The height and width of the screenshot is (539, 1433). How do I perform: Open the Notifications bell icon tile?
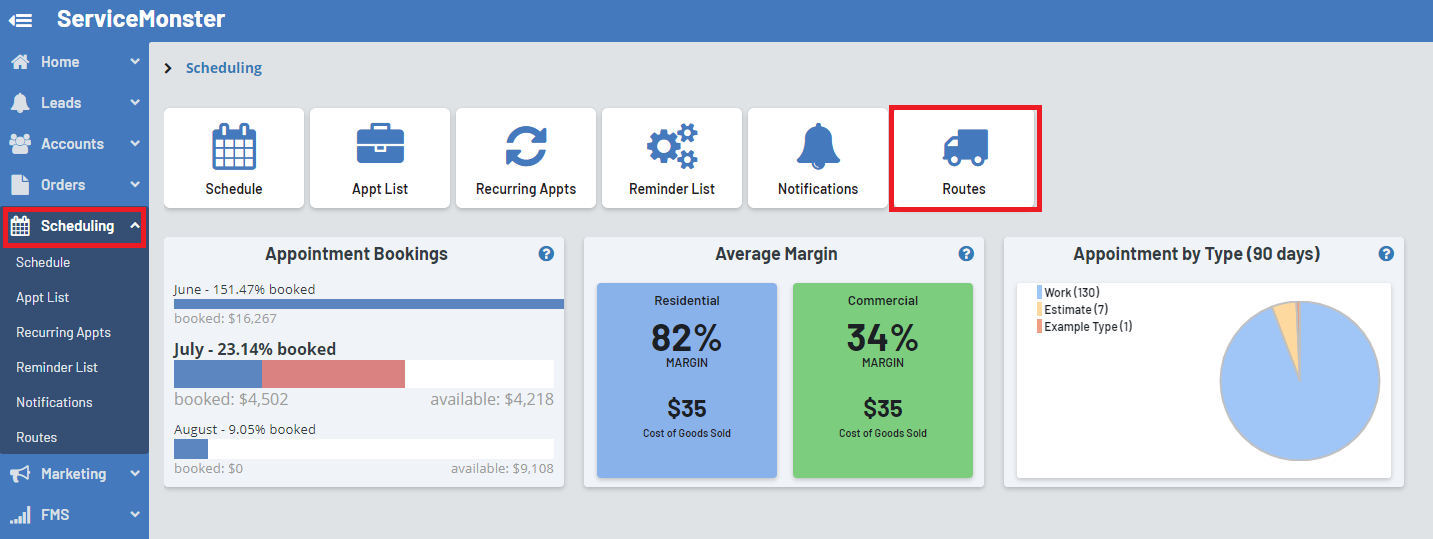[x=818, y=148]
